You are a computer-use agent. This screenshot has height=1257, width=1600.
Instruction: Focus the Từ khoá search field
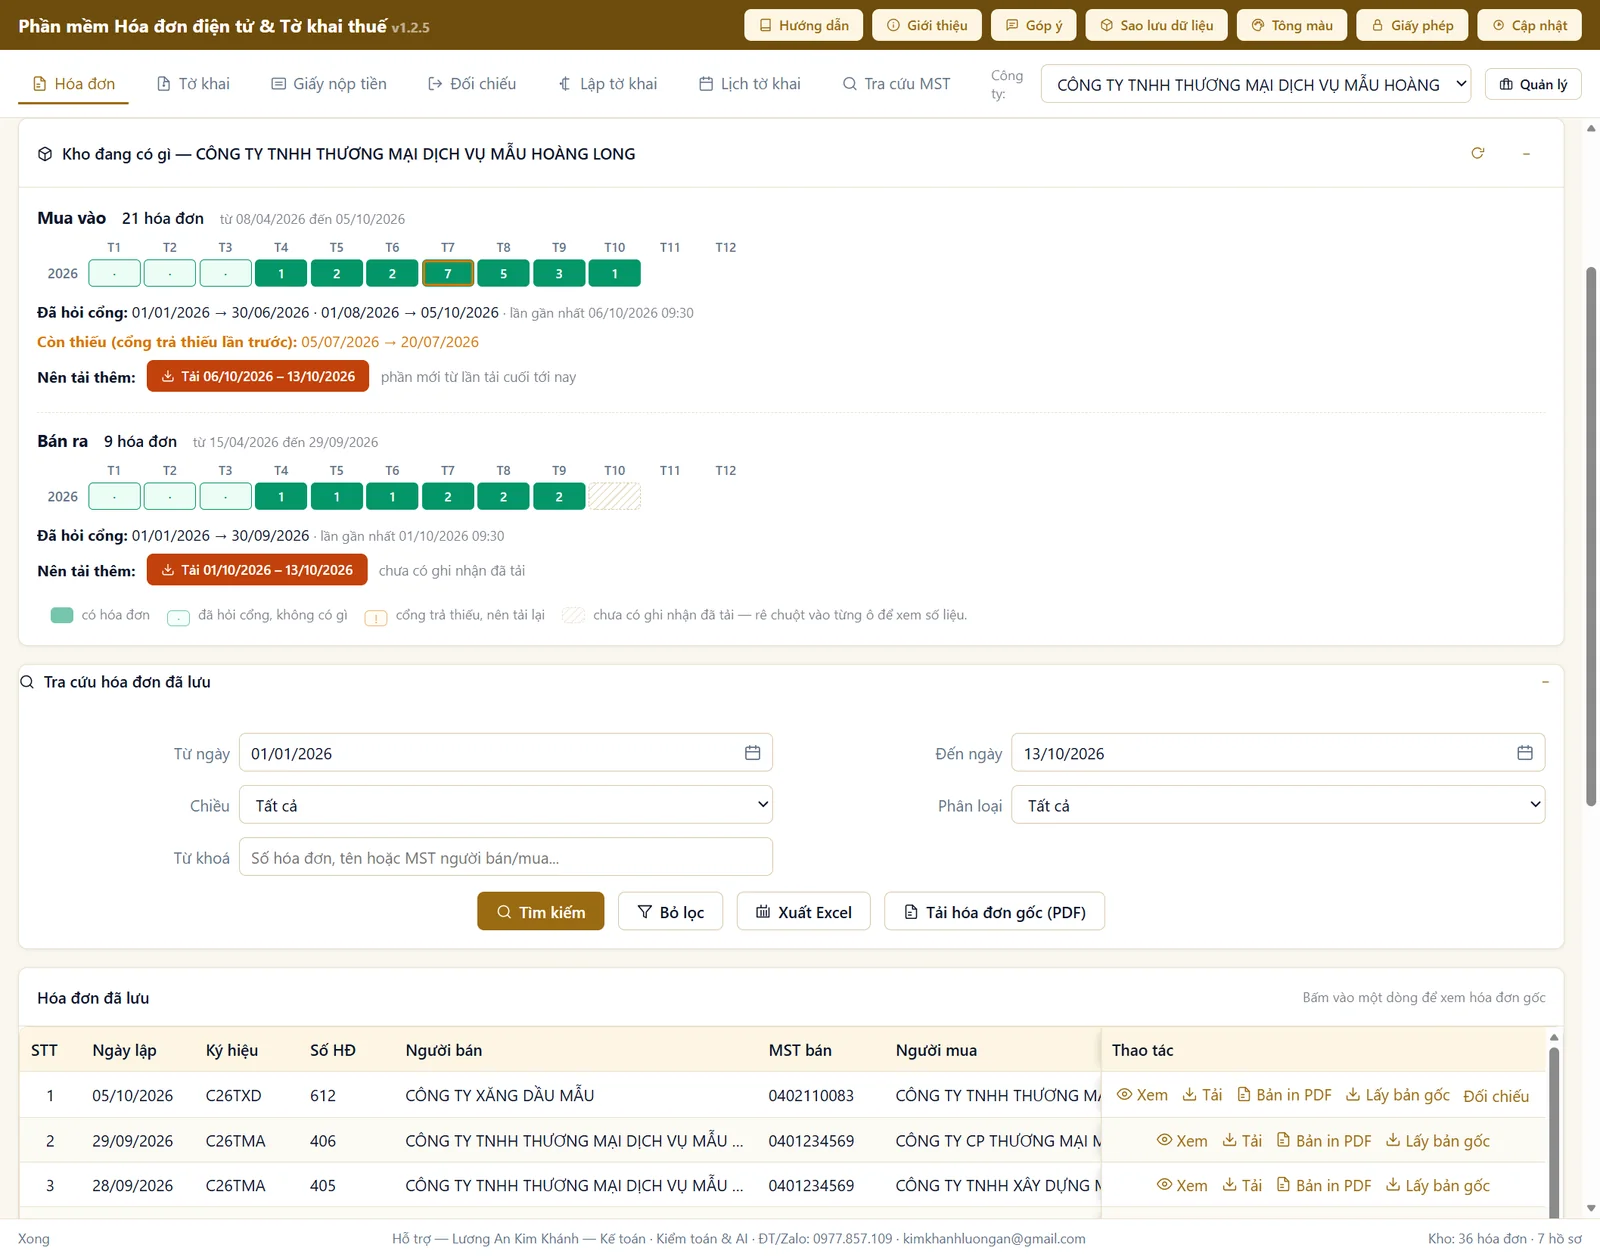pos(506,857)
